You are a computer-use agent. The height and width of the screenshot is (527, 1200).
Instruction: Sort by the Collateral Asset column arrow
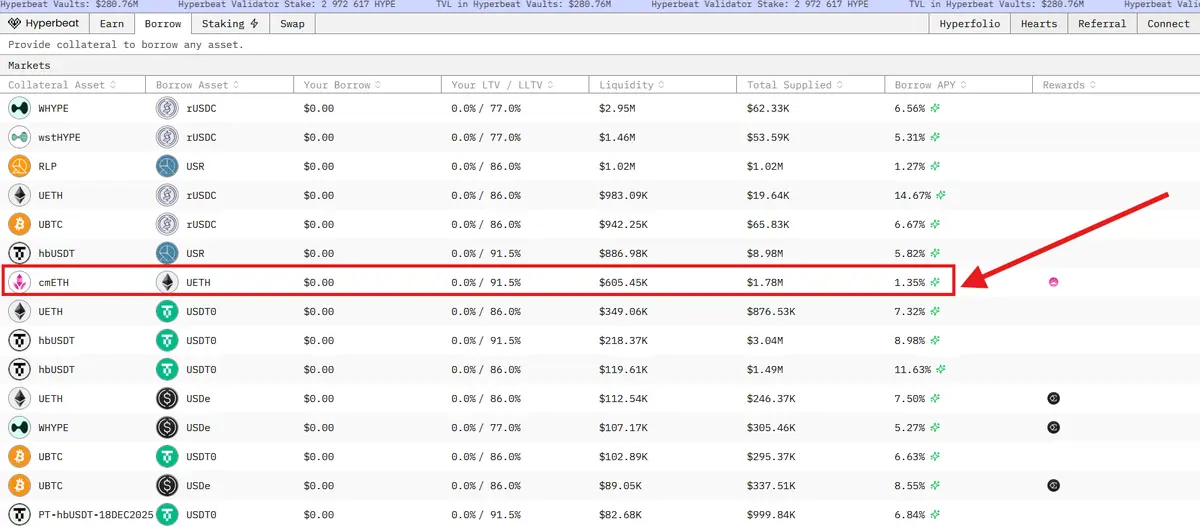[113, 85]
